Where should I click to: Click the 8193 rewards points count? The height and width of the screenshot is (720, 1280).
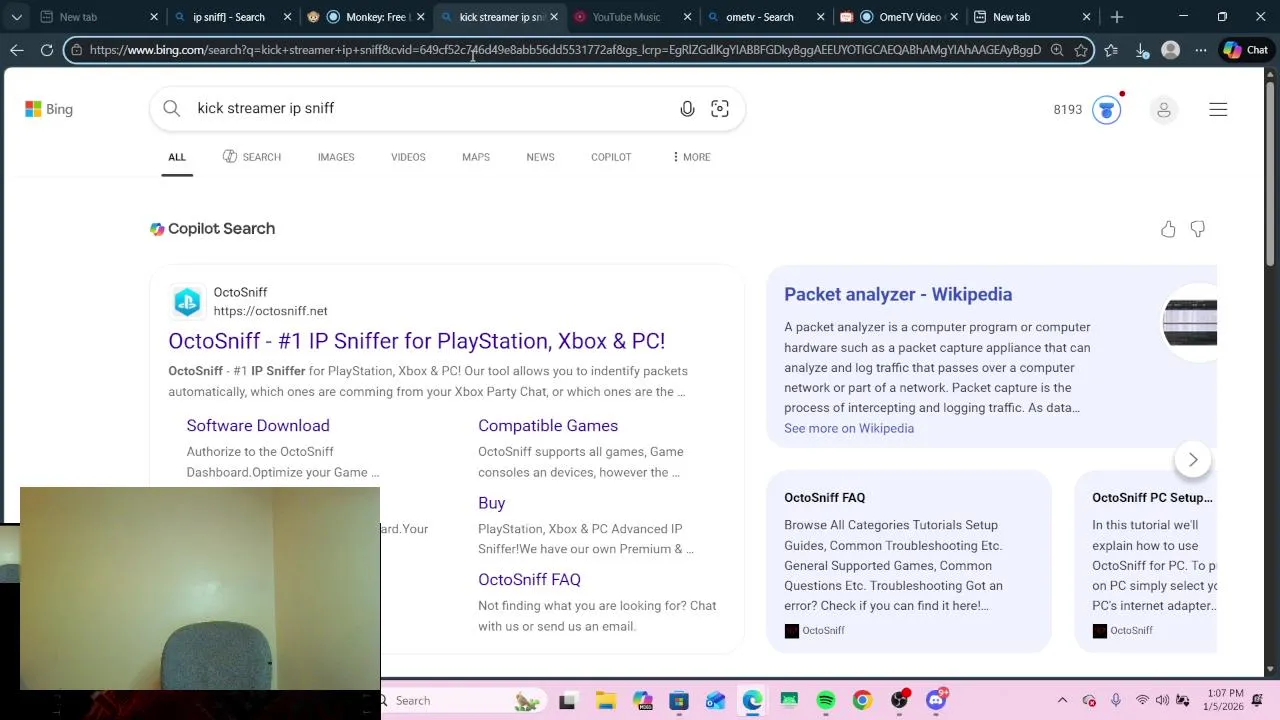click(x=1067, y=110)
